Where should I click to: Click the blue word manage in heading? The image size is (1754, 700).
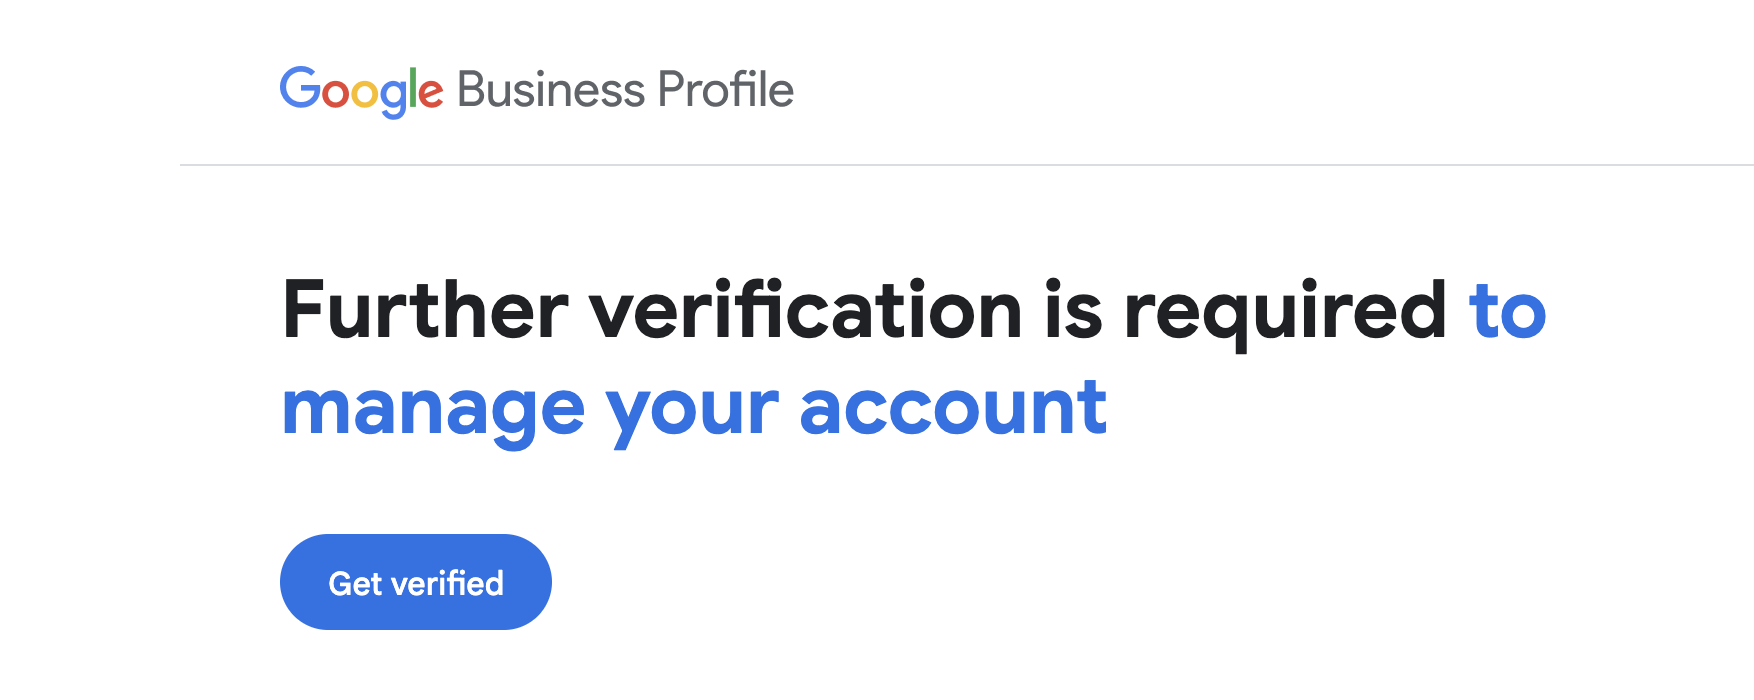pos(433,414)
